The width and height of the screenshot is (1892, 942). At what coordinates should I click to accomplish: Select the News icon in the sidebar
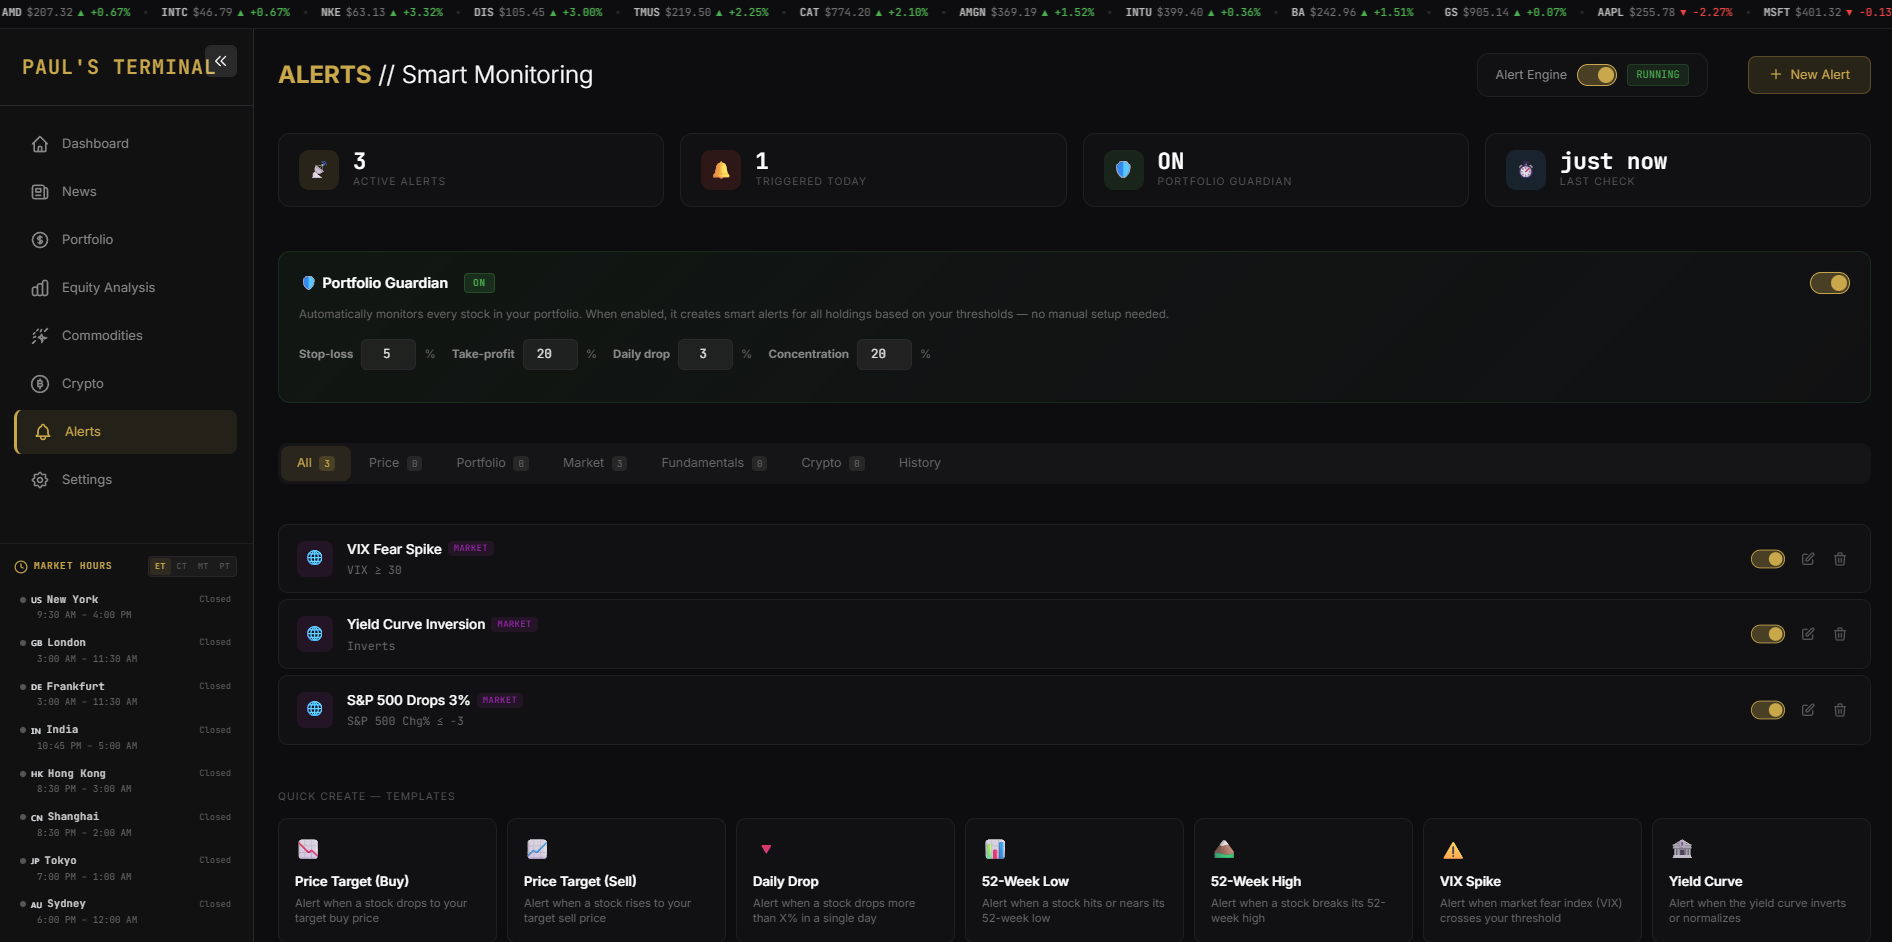(x=39, y=191)
